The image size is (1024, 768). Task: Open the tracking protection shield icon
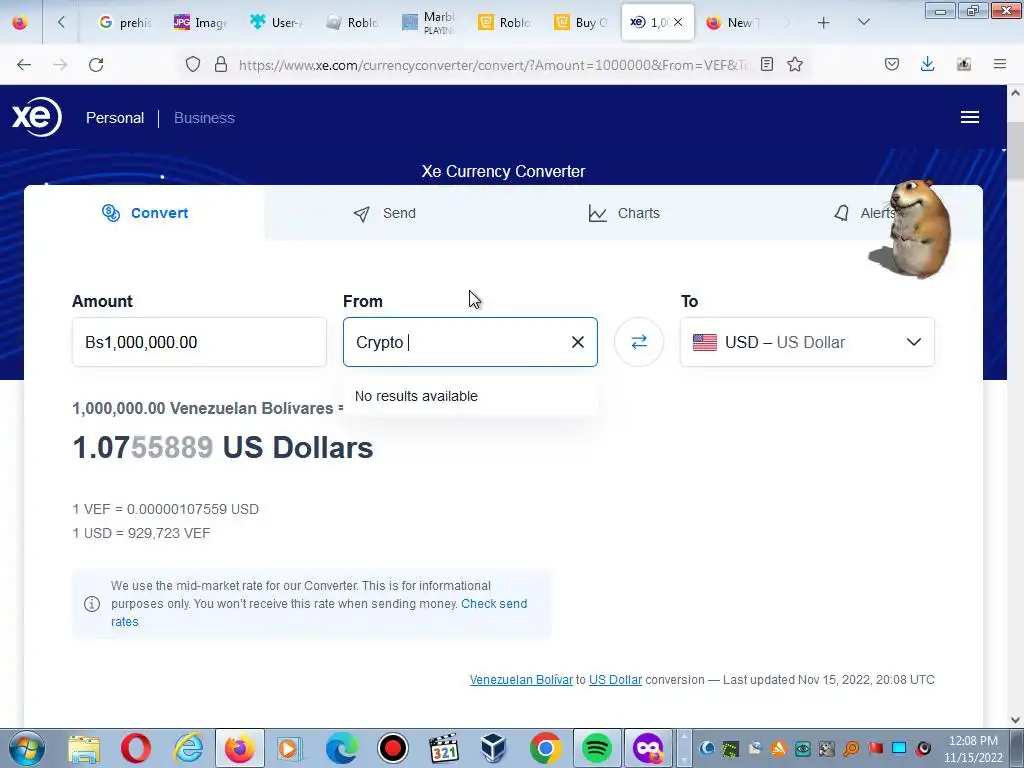click(193, 64)
